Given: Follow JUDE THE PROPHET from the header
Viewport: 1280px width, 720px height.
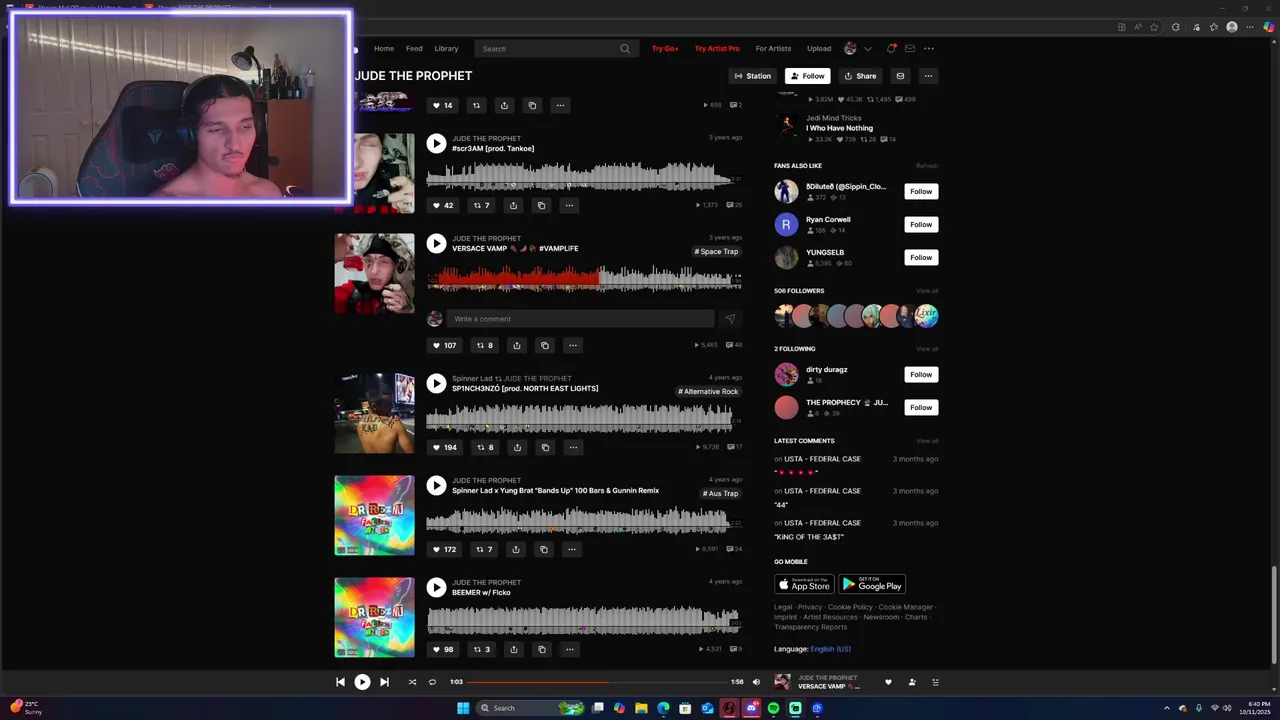Looking at the screenshot, I should point(808,76).
